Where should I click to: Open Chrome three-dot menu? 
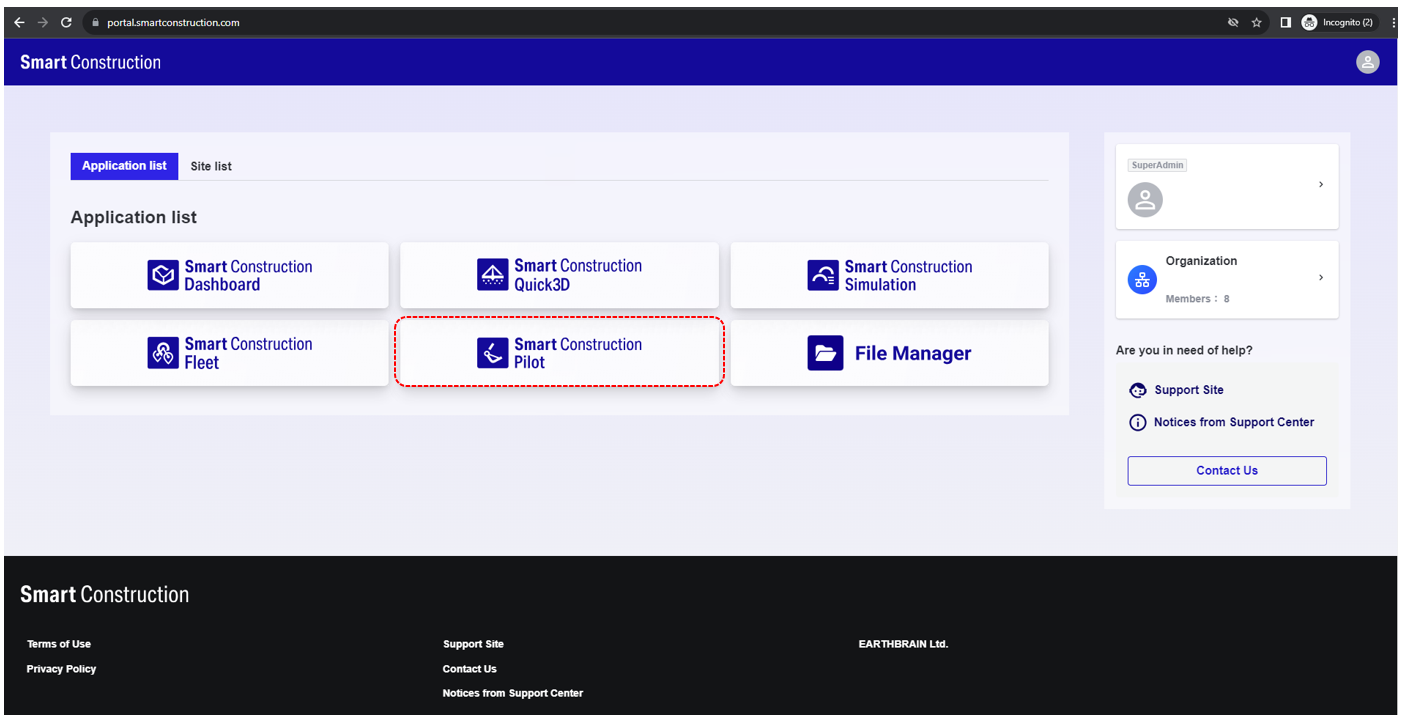(1393, 22)
